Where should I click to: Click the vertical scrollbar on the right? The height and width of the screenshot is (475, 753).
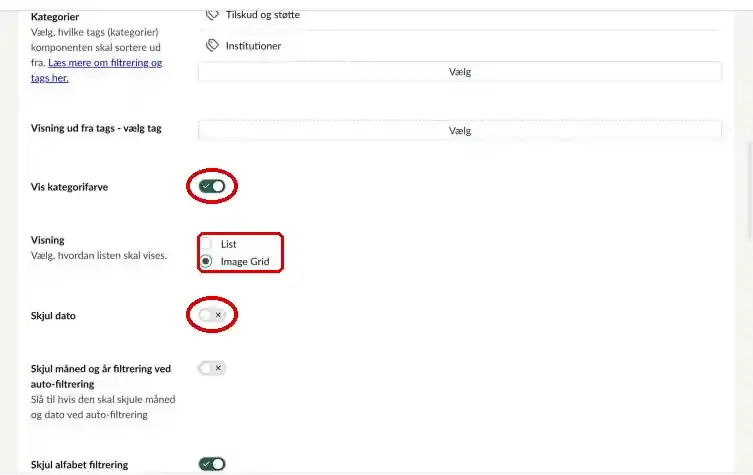749,190
